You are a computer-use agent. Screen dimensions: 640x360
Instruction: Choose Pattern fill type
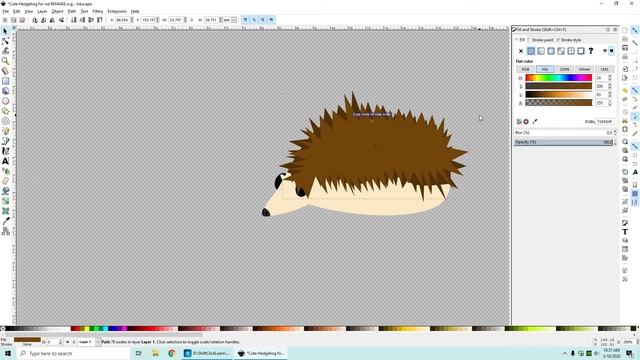coord(571,51)
